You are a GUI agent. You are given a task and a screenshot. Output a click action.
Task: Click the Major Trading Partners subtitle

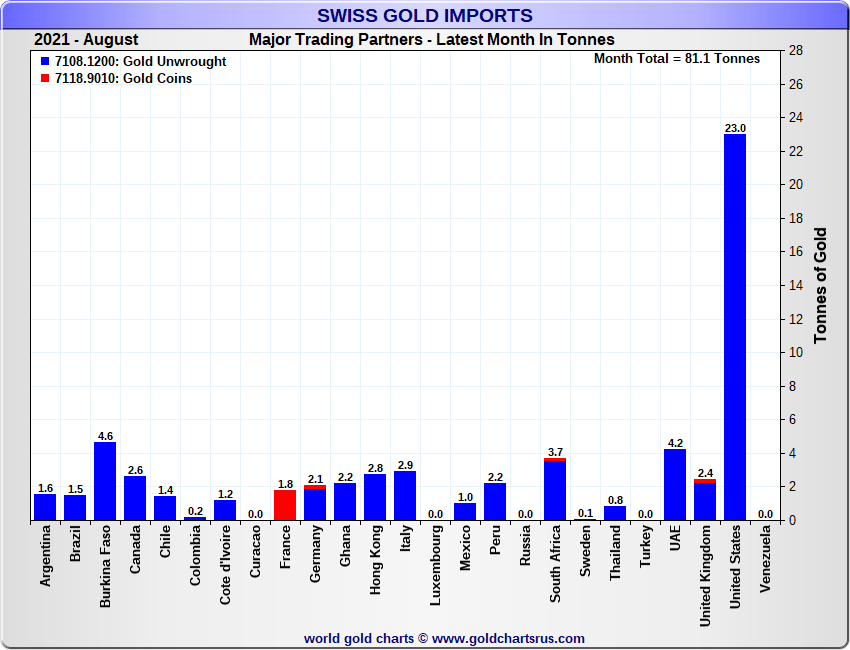[431, 40]
